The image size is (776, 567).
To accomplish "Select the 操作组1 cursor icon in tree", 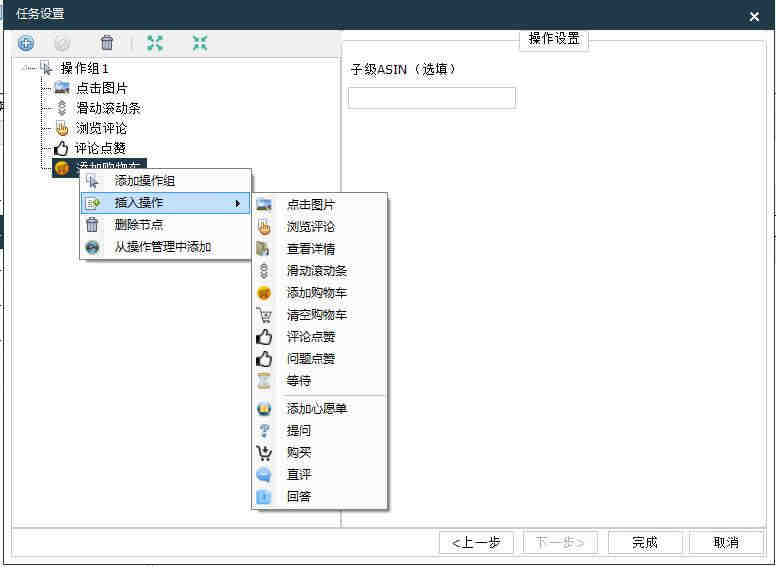I will click(46, 68).
